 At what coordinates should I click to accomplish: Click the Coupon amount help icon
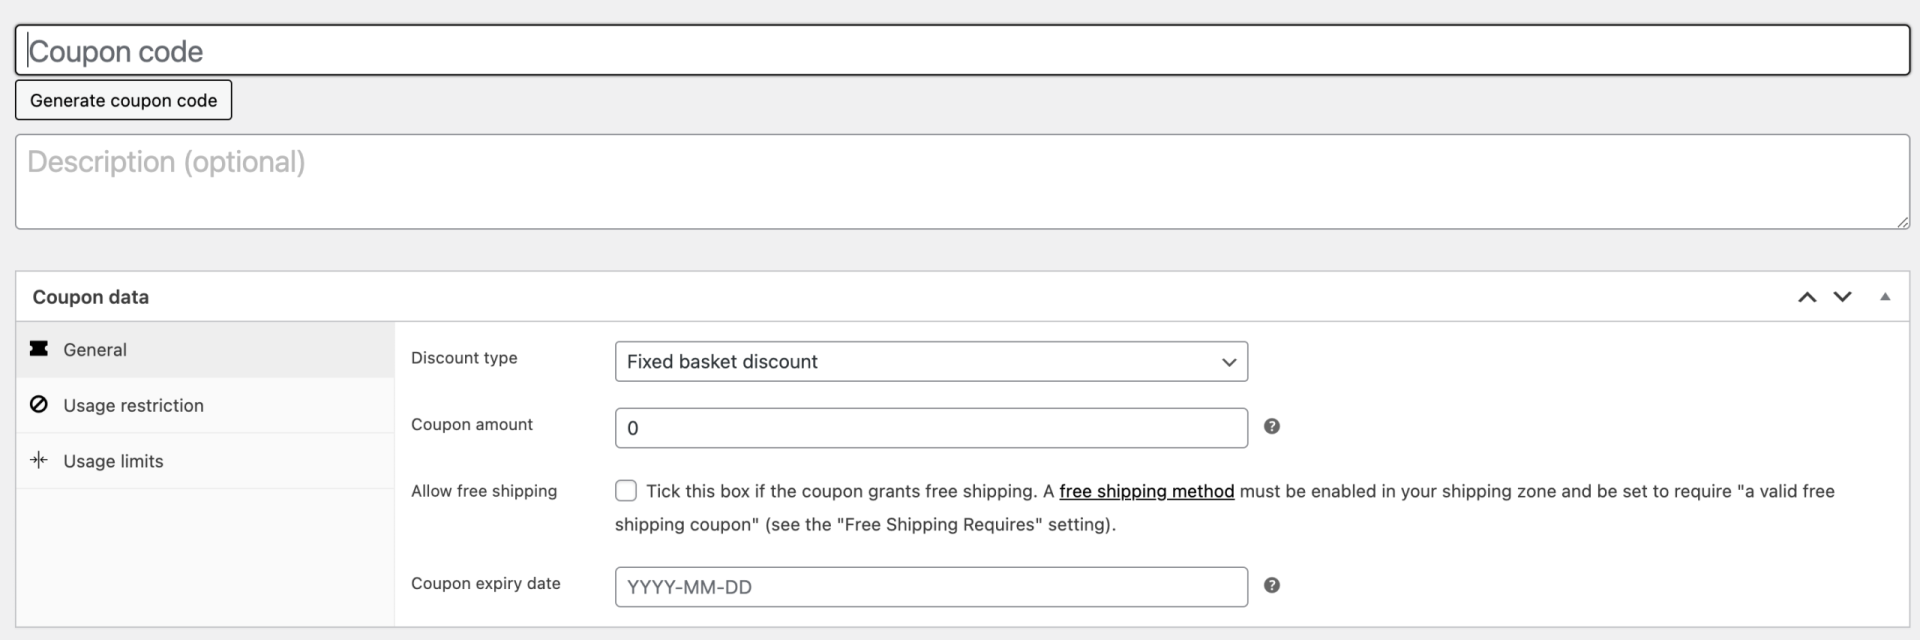pos(1271,427)
